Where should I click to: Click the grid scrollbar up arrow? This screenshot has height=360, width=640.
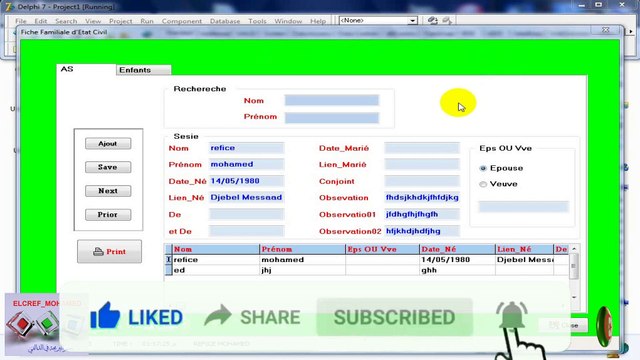[x=574, y=249]
